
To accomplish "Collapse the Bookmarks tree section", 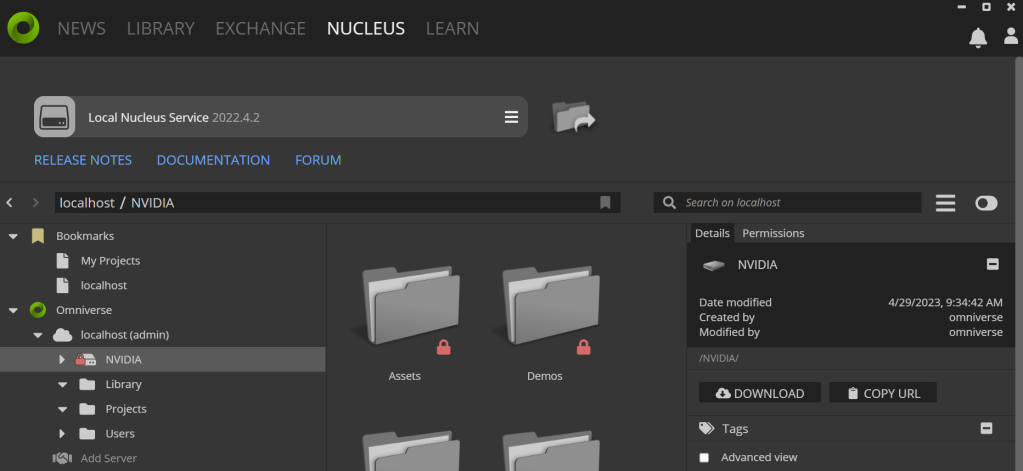I will (x=13, y=236).
